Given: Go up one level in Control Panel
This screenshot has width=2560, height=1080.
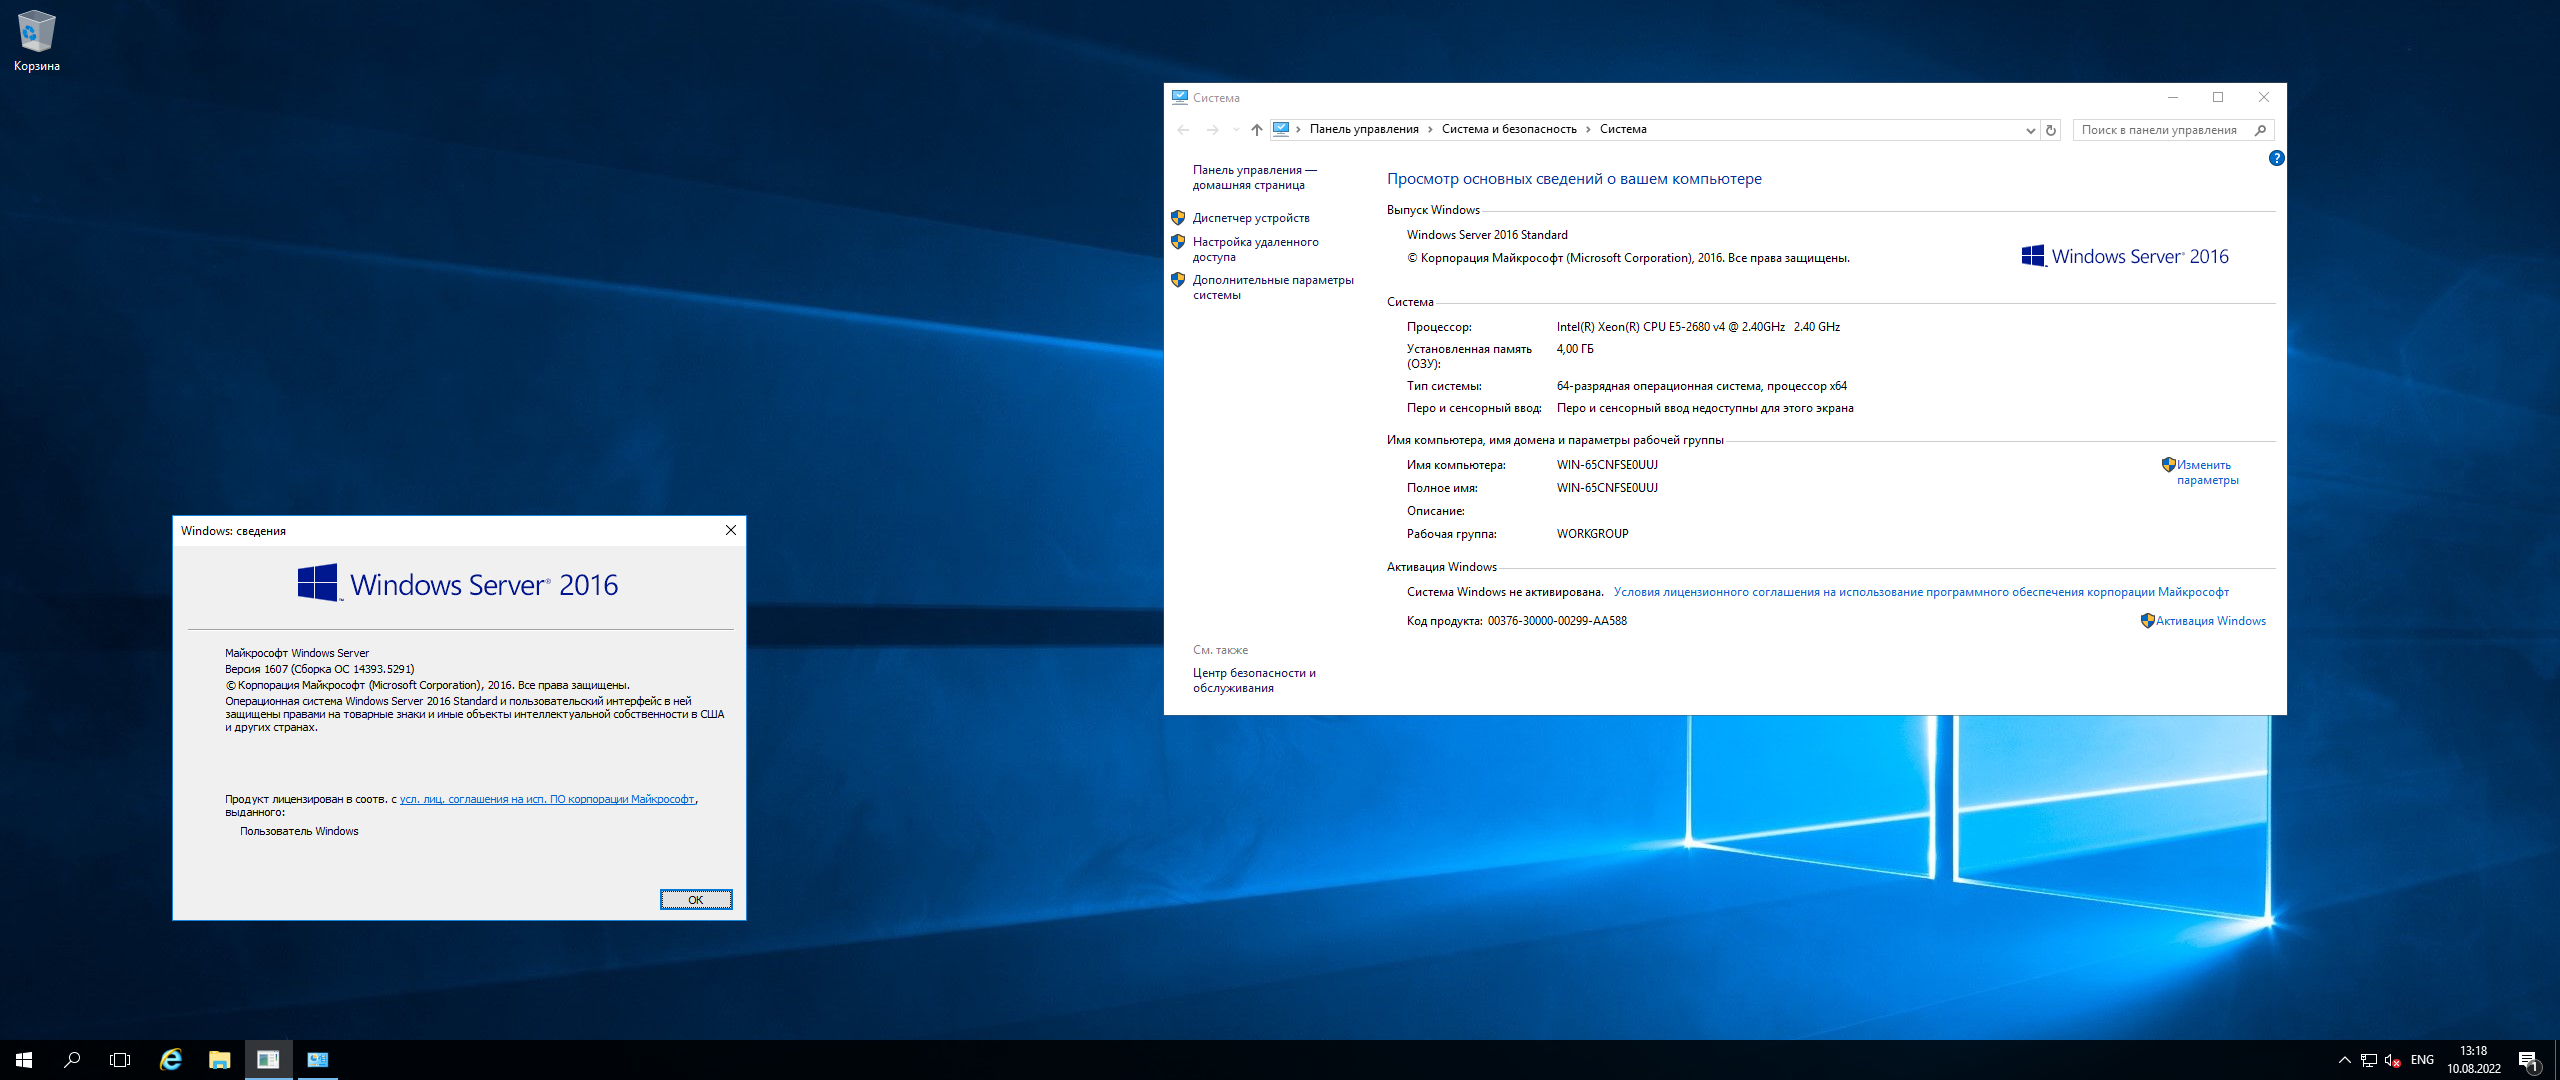Looking at the screenshot, I should coord(1257,130).
